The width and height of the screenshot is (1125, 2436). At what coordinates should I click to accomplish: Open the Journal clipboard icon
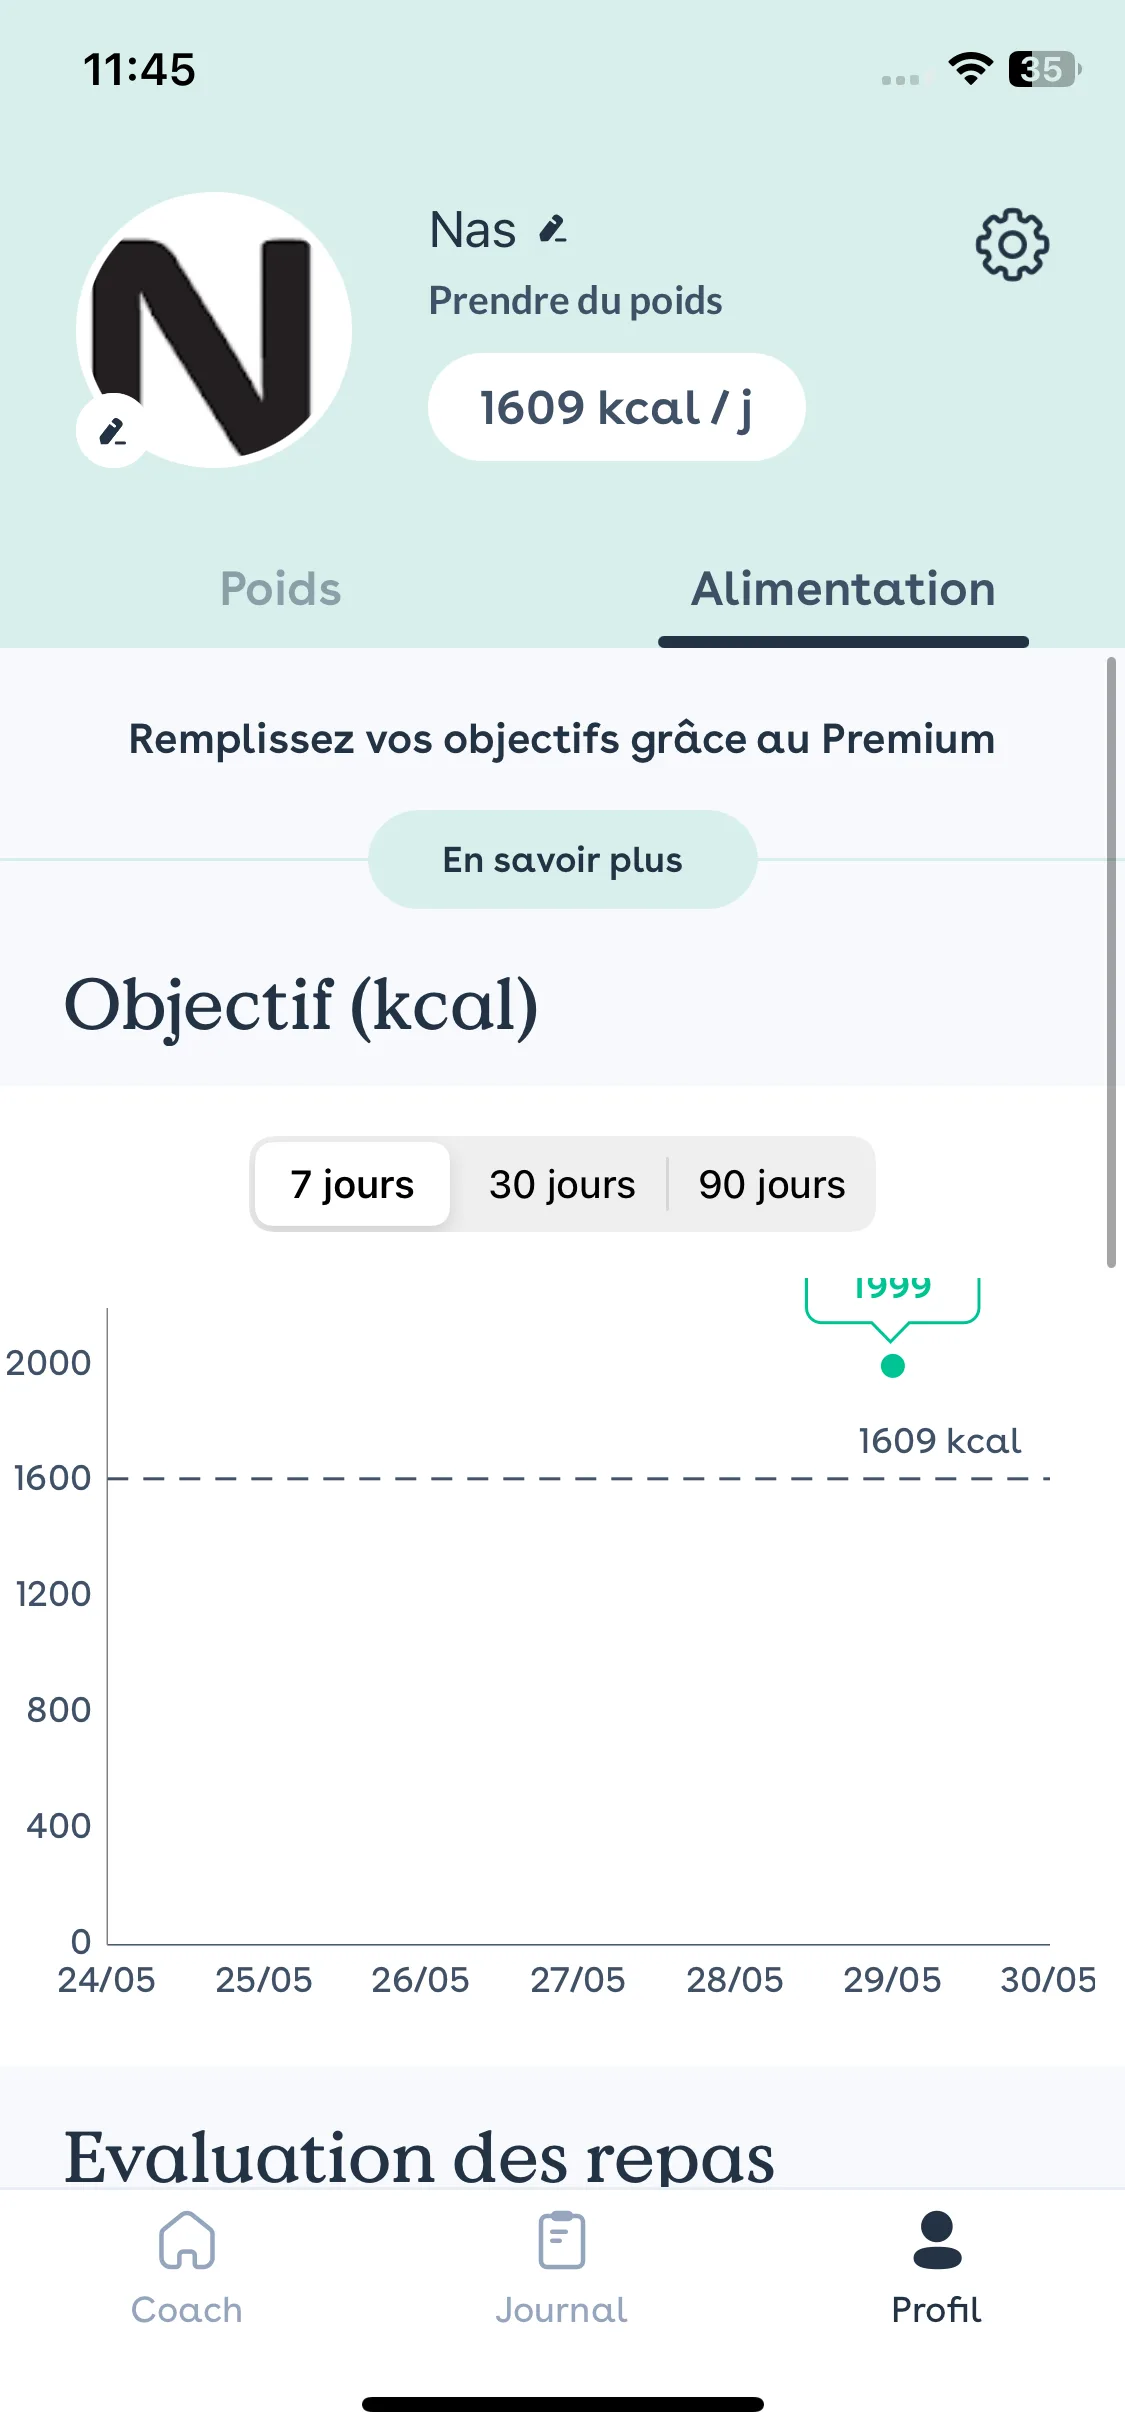562,2239
